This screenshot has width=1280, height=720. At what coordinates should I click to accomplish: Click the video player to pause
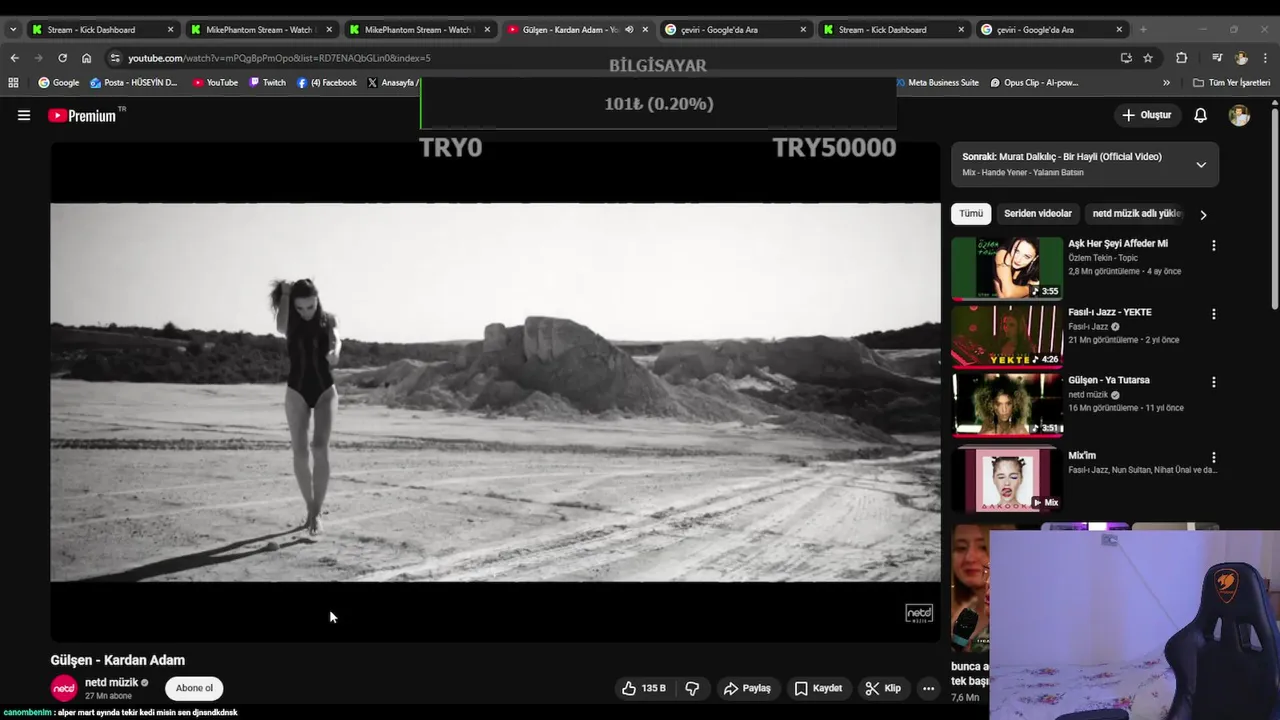pos(495,392)
